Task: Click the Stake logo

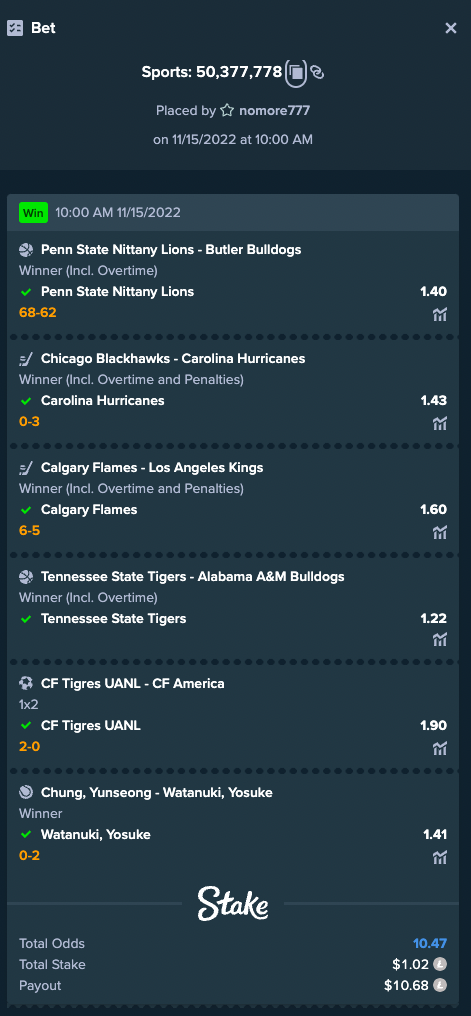Action: (x=233, y=903)
